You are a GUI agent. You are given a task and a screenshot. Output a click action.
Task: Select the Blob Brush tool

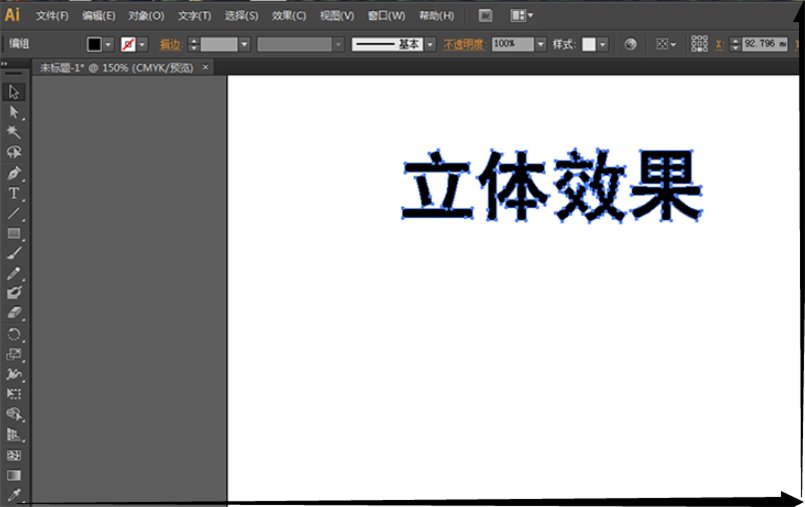14,292
